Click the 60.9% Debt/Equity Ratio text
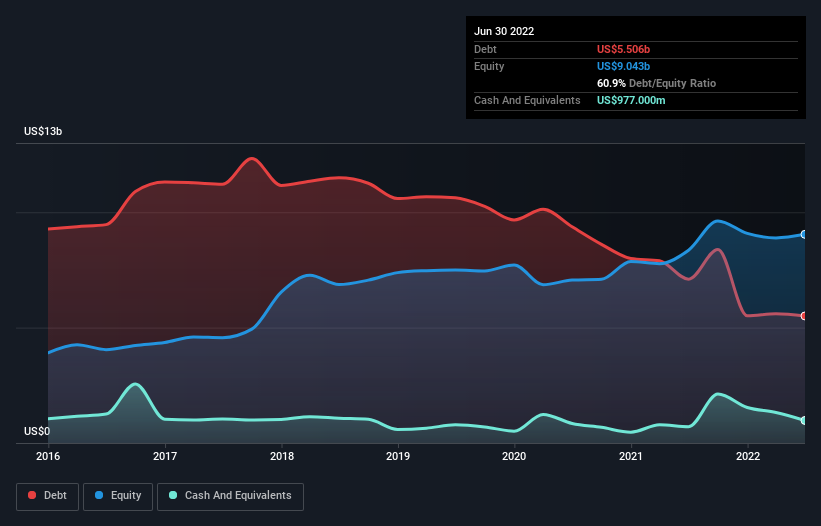This screenshot has width=821, height=526. (656, 83)
